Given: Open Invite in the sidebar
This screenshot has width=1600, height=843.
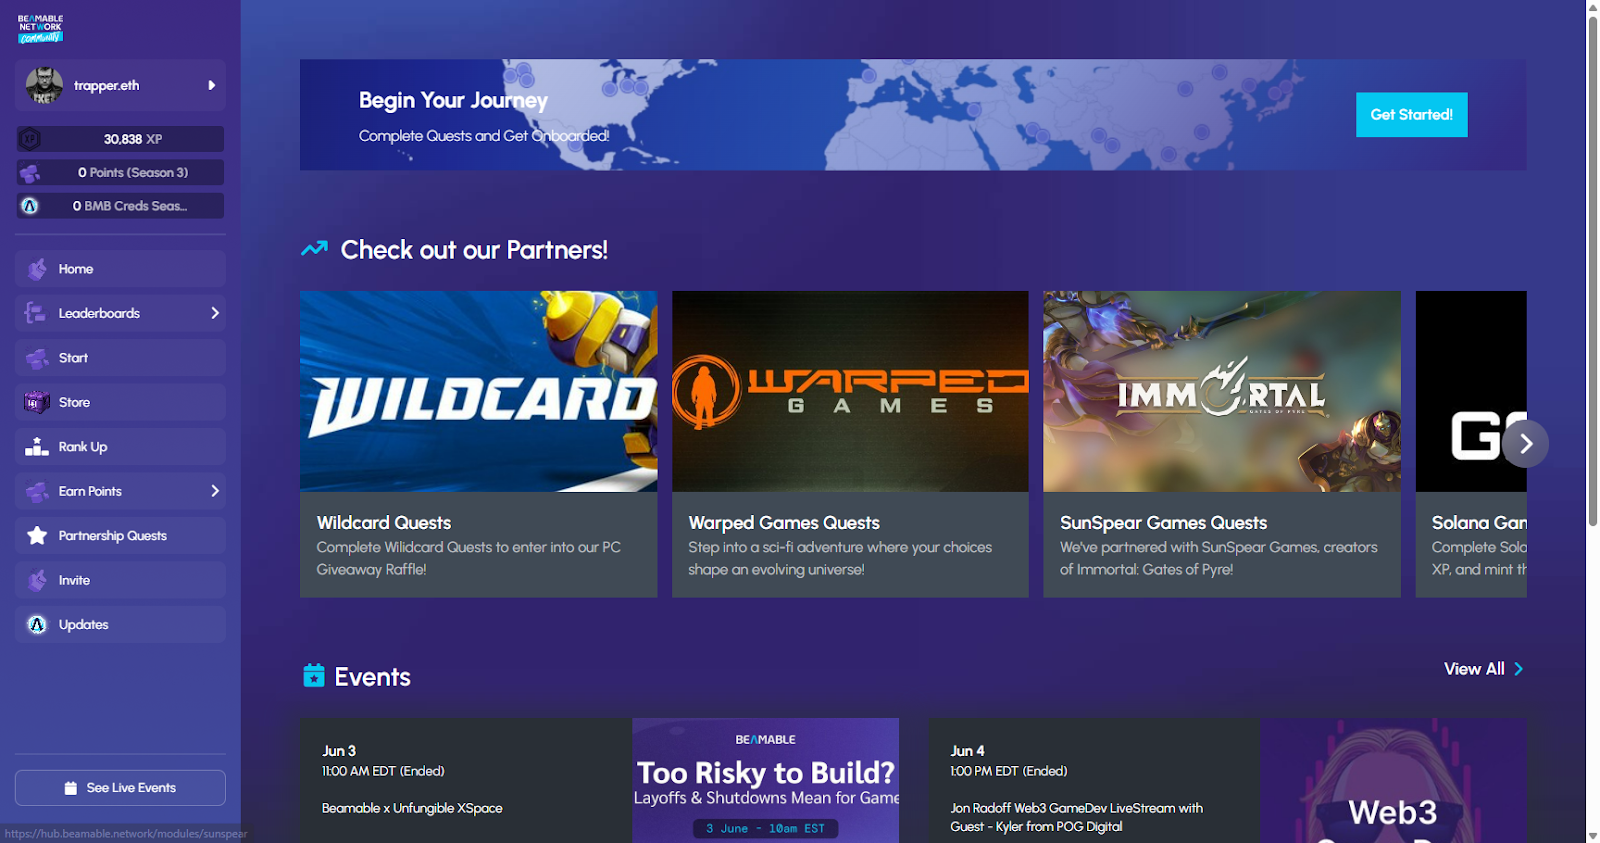Looking at the screenshot, I should [x=120, y=580].
